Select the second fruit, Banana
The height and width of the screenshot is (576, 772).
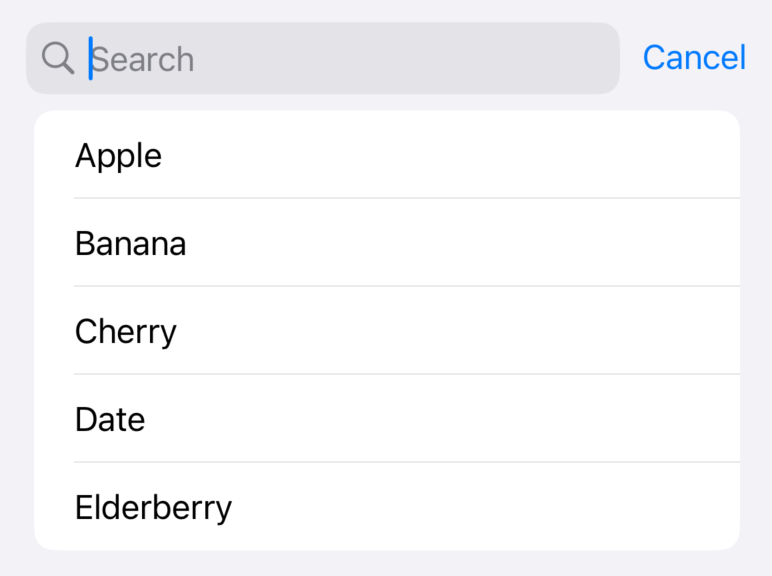coord(131,243)
